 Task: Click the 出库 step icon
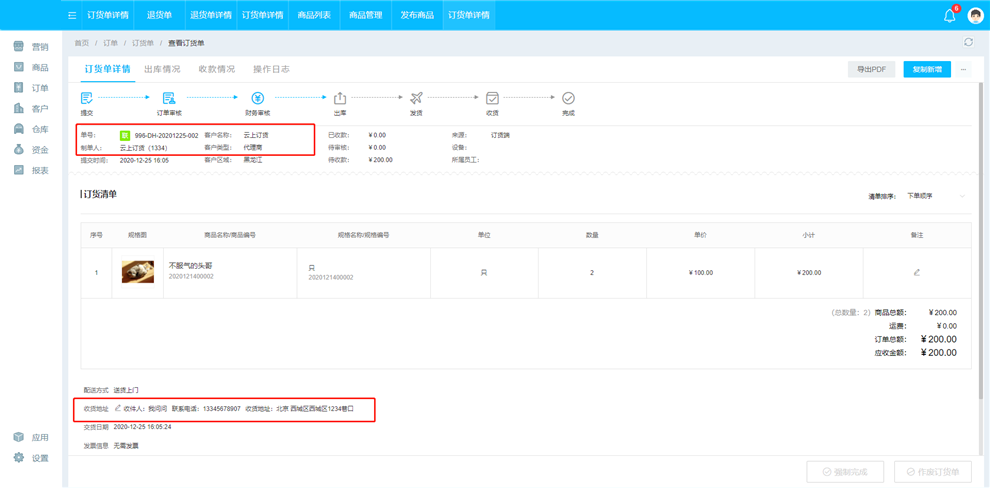pos(340,98)
